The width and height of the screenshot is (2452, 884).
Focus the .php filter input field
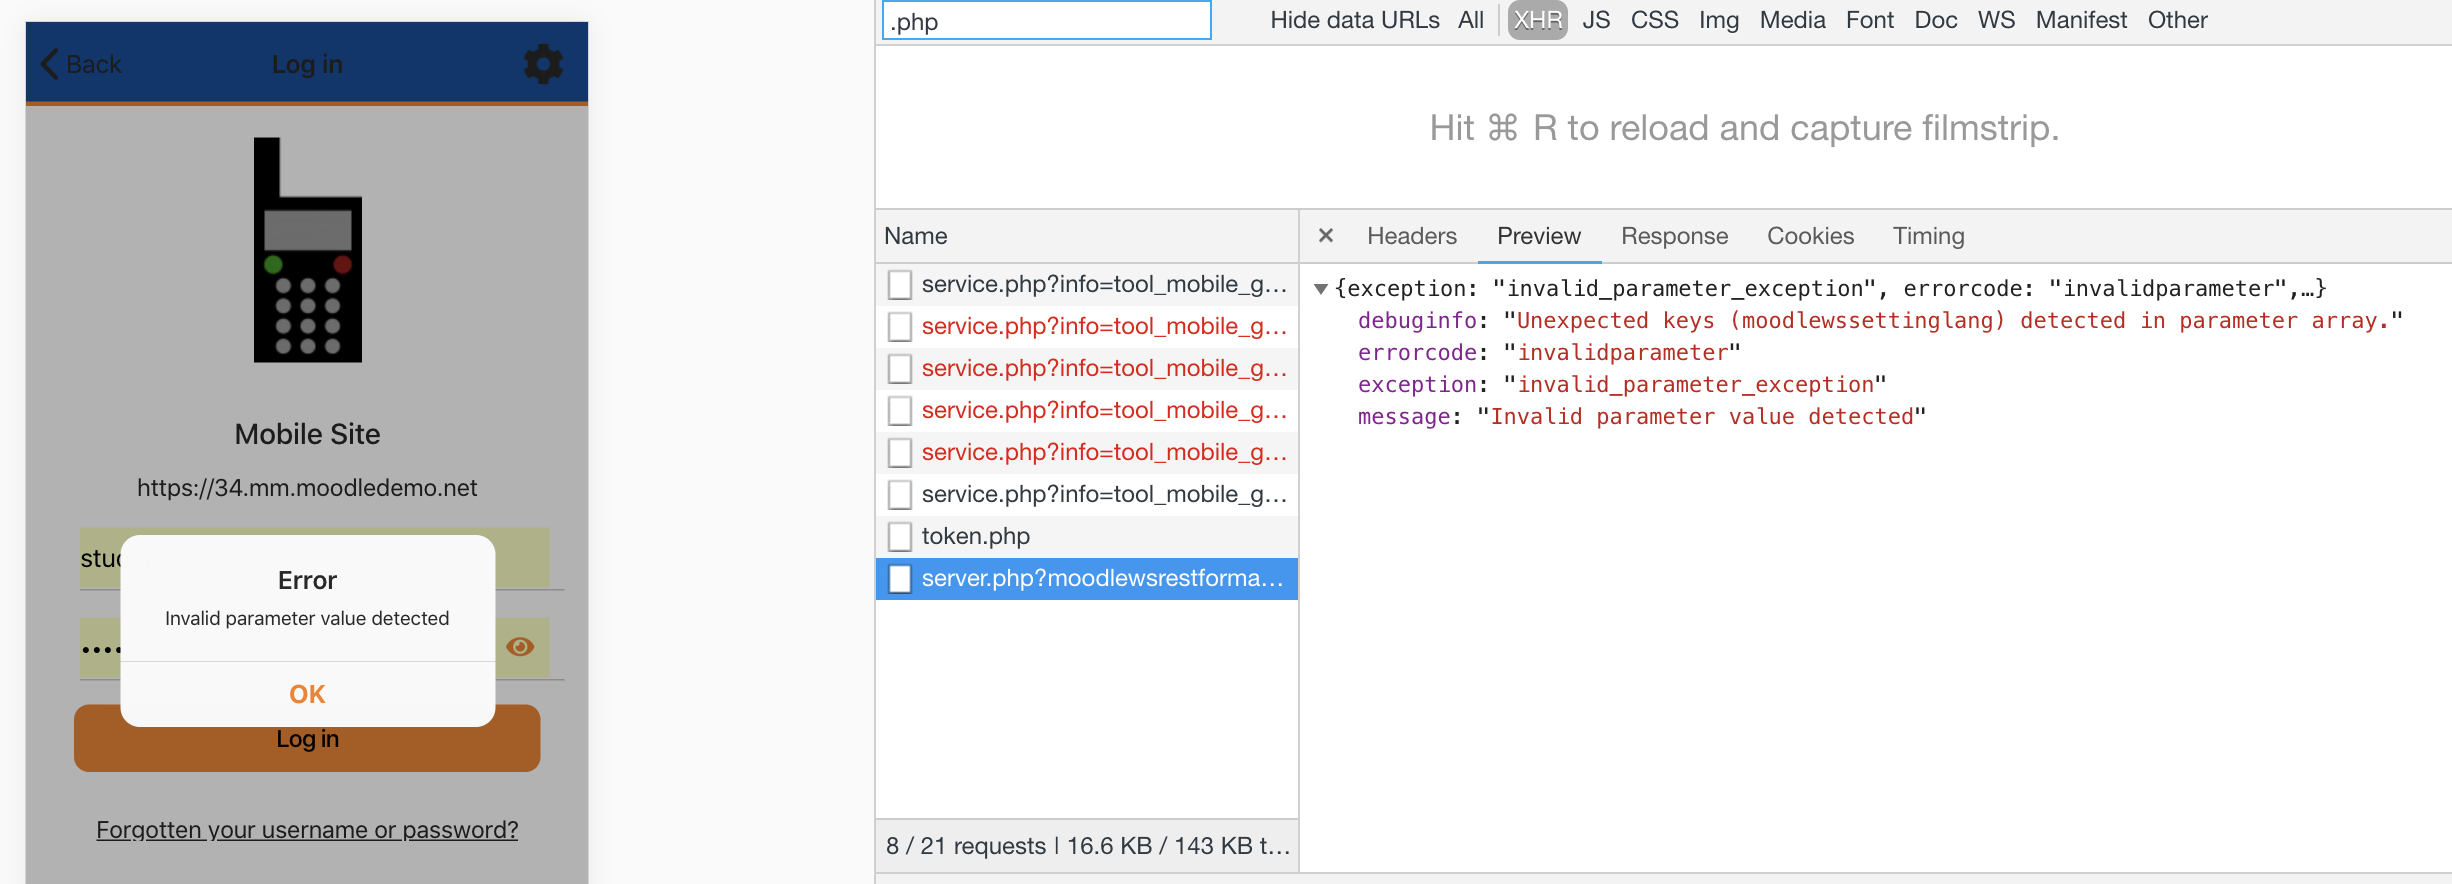pyautogui.click(x=1046, y=21)
